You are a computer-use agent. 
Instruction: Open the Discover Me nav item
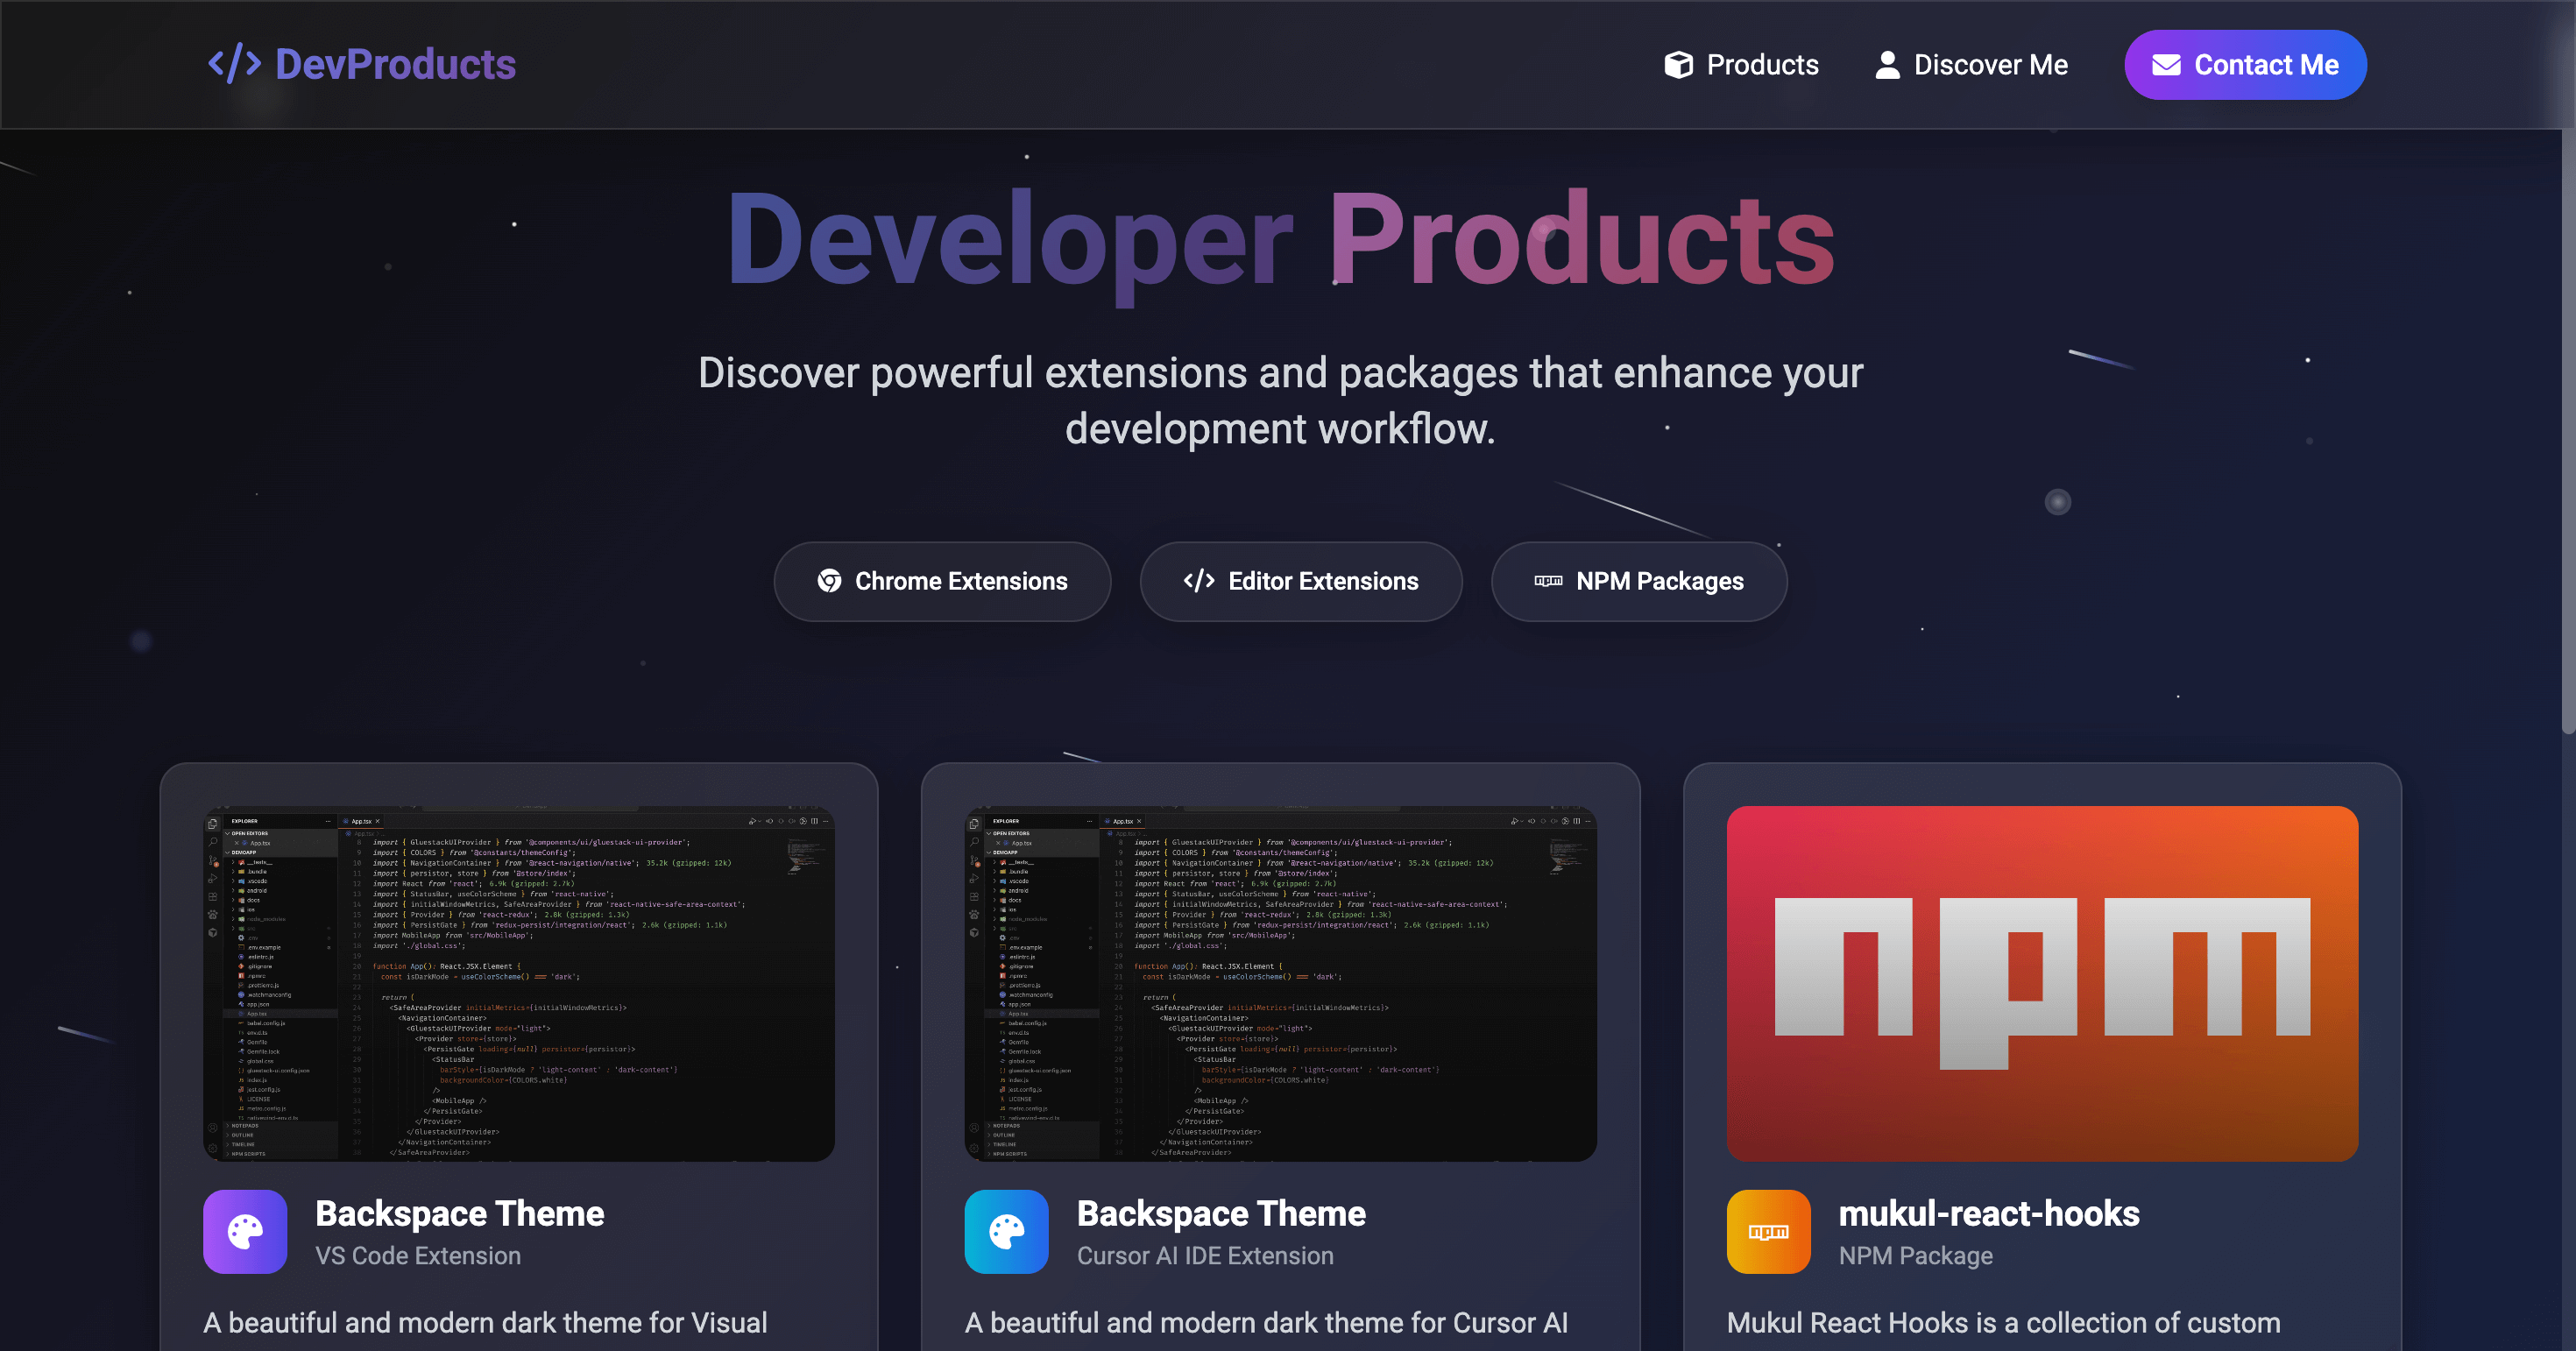tap(1990, 65)
